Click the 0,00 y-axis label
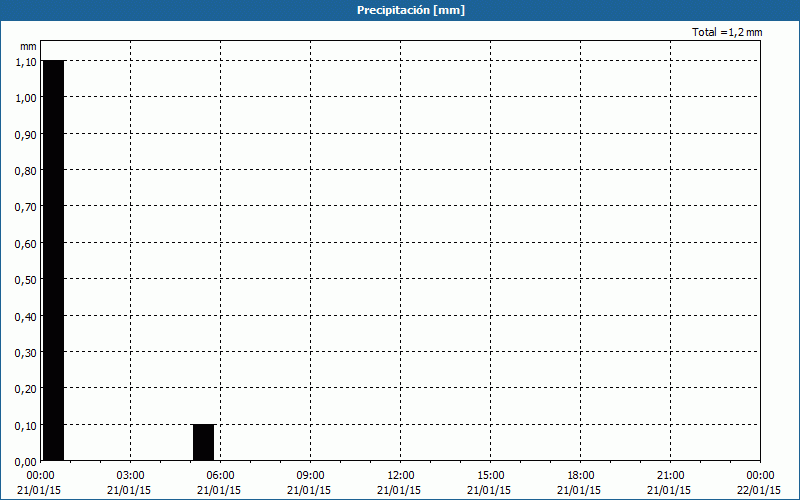Viewport: 800px width, 500px height. 26,462
